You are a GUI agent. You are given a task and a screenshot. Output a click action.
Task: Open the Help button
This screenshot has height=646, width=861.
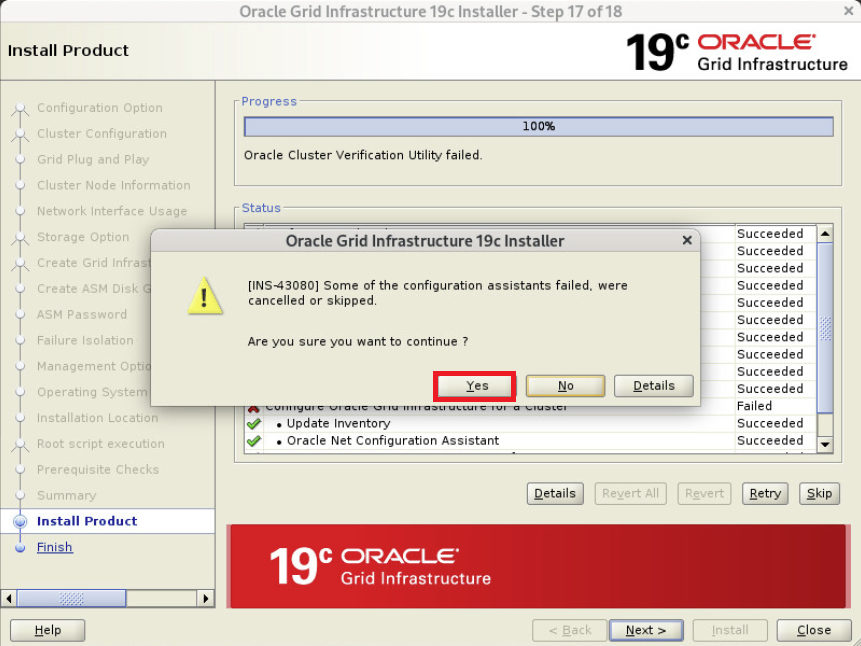(x=48, y=630)
